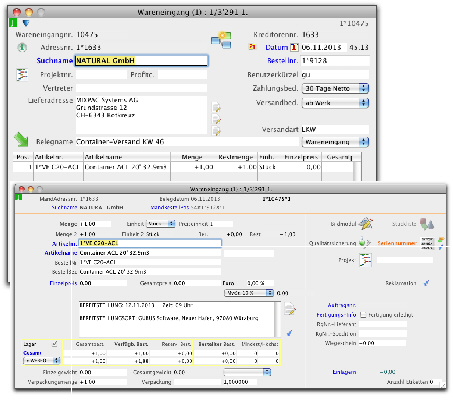453x401 pixels.
Task: Click the Einzelpreis link label
Action: pos(63,283)
